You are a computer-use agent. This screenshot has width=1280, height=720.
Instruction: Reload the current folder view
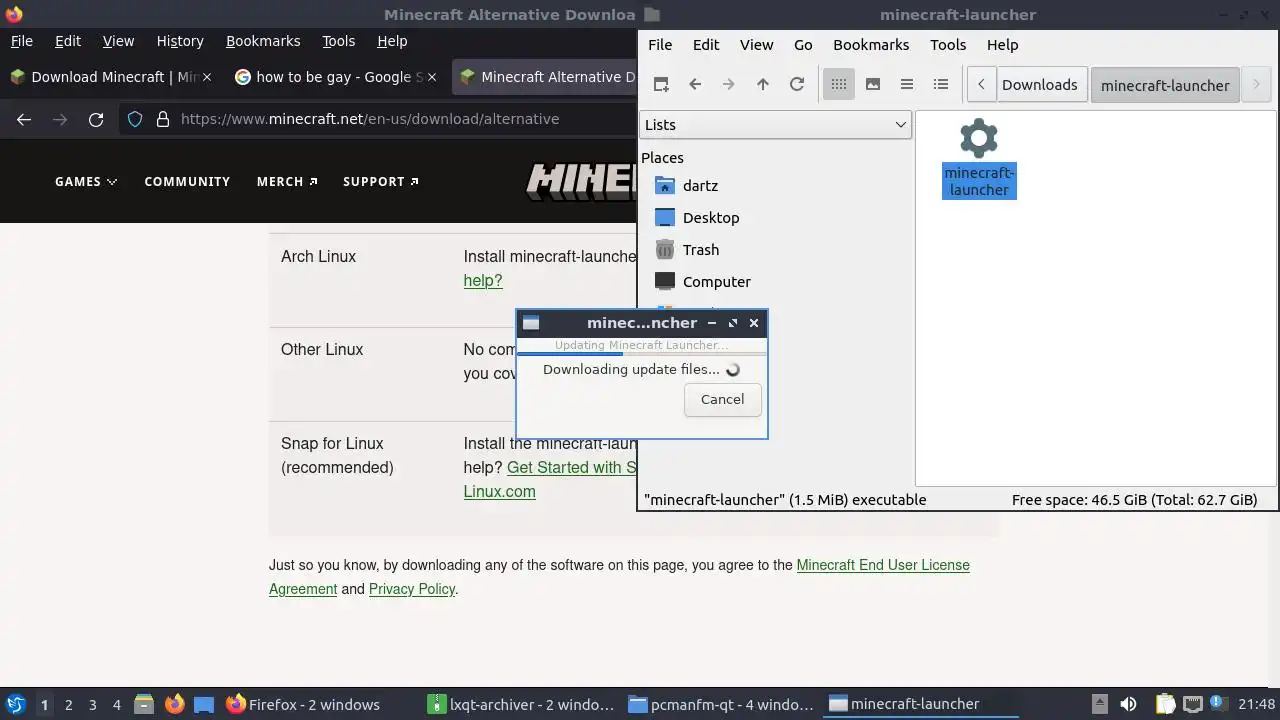797,84
